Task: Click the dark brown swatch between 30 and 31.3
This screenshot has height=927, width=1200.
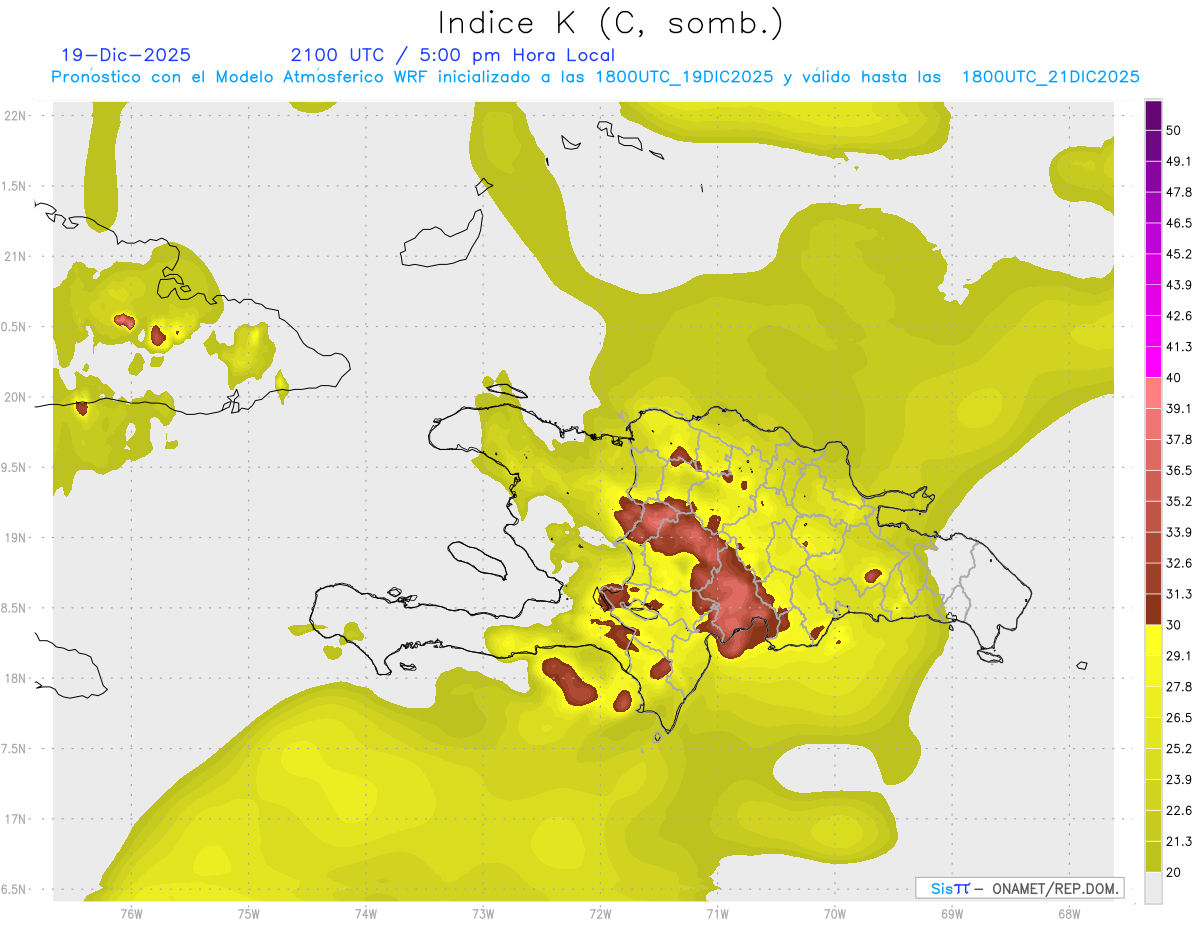Action: click(1153, 610)
